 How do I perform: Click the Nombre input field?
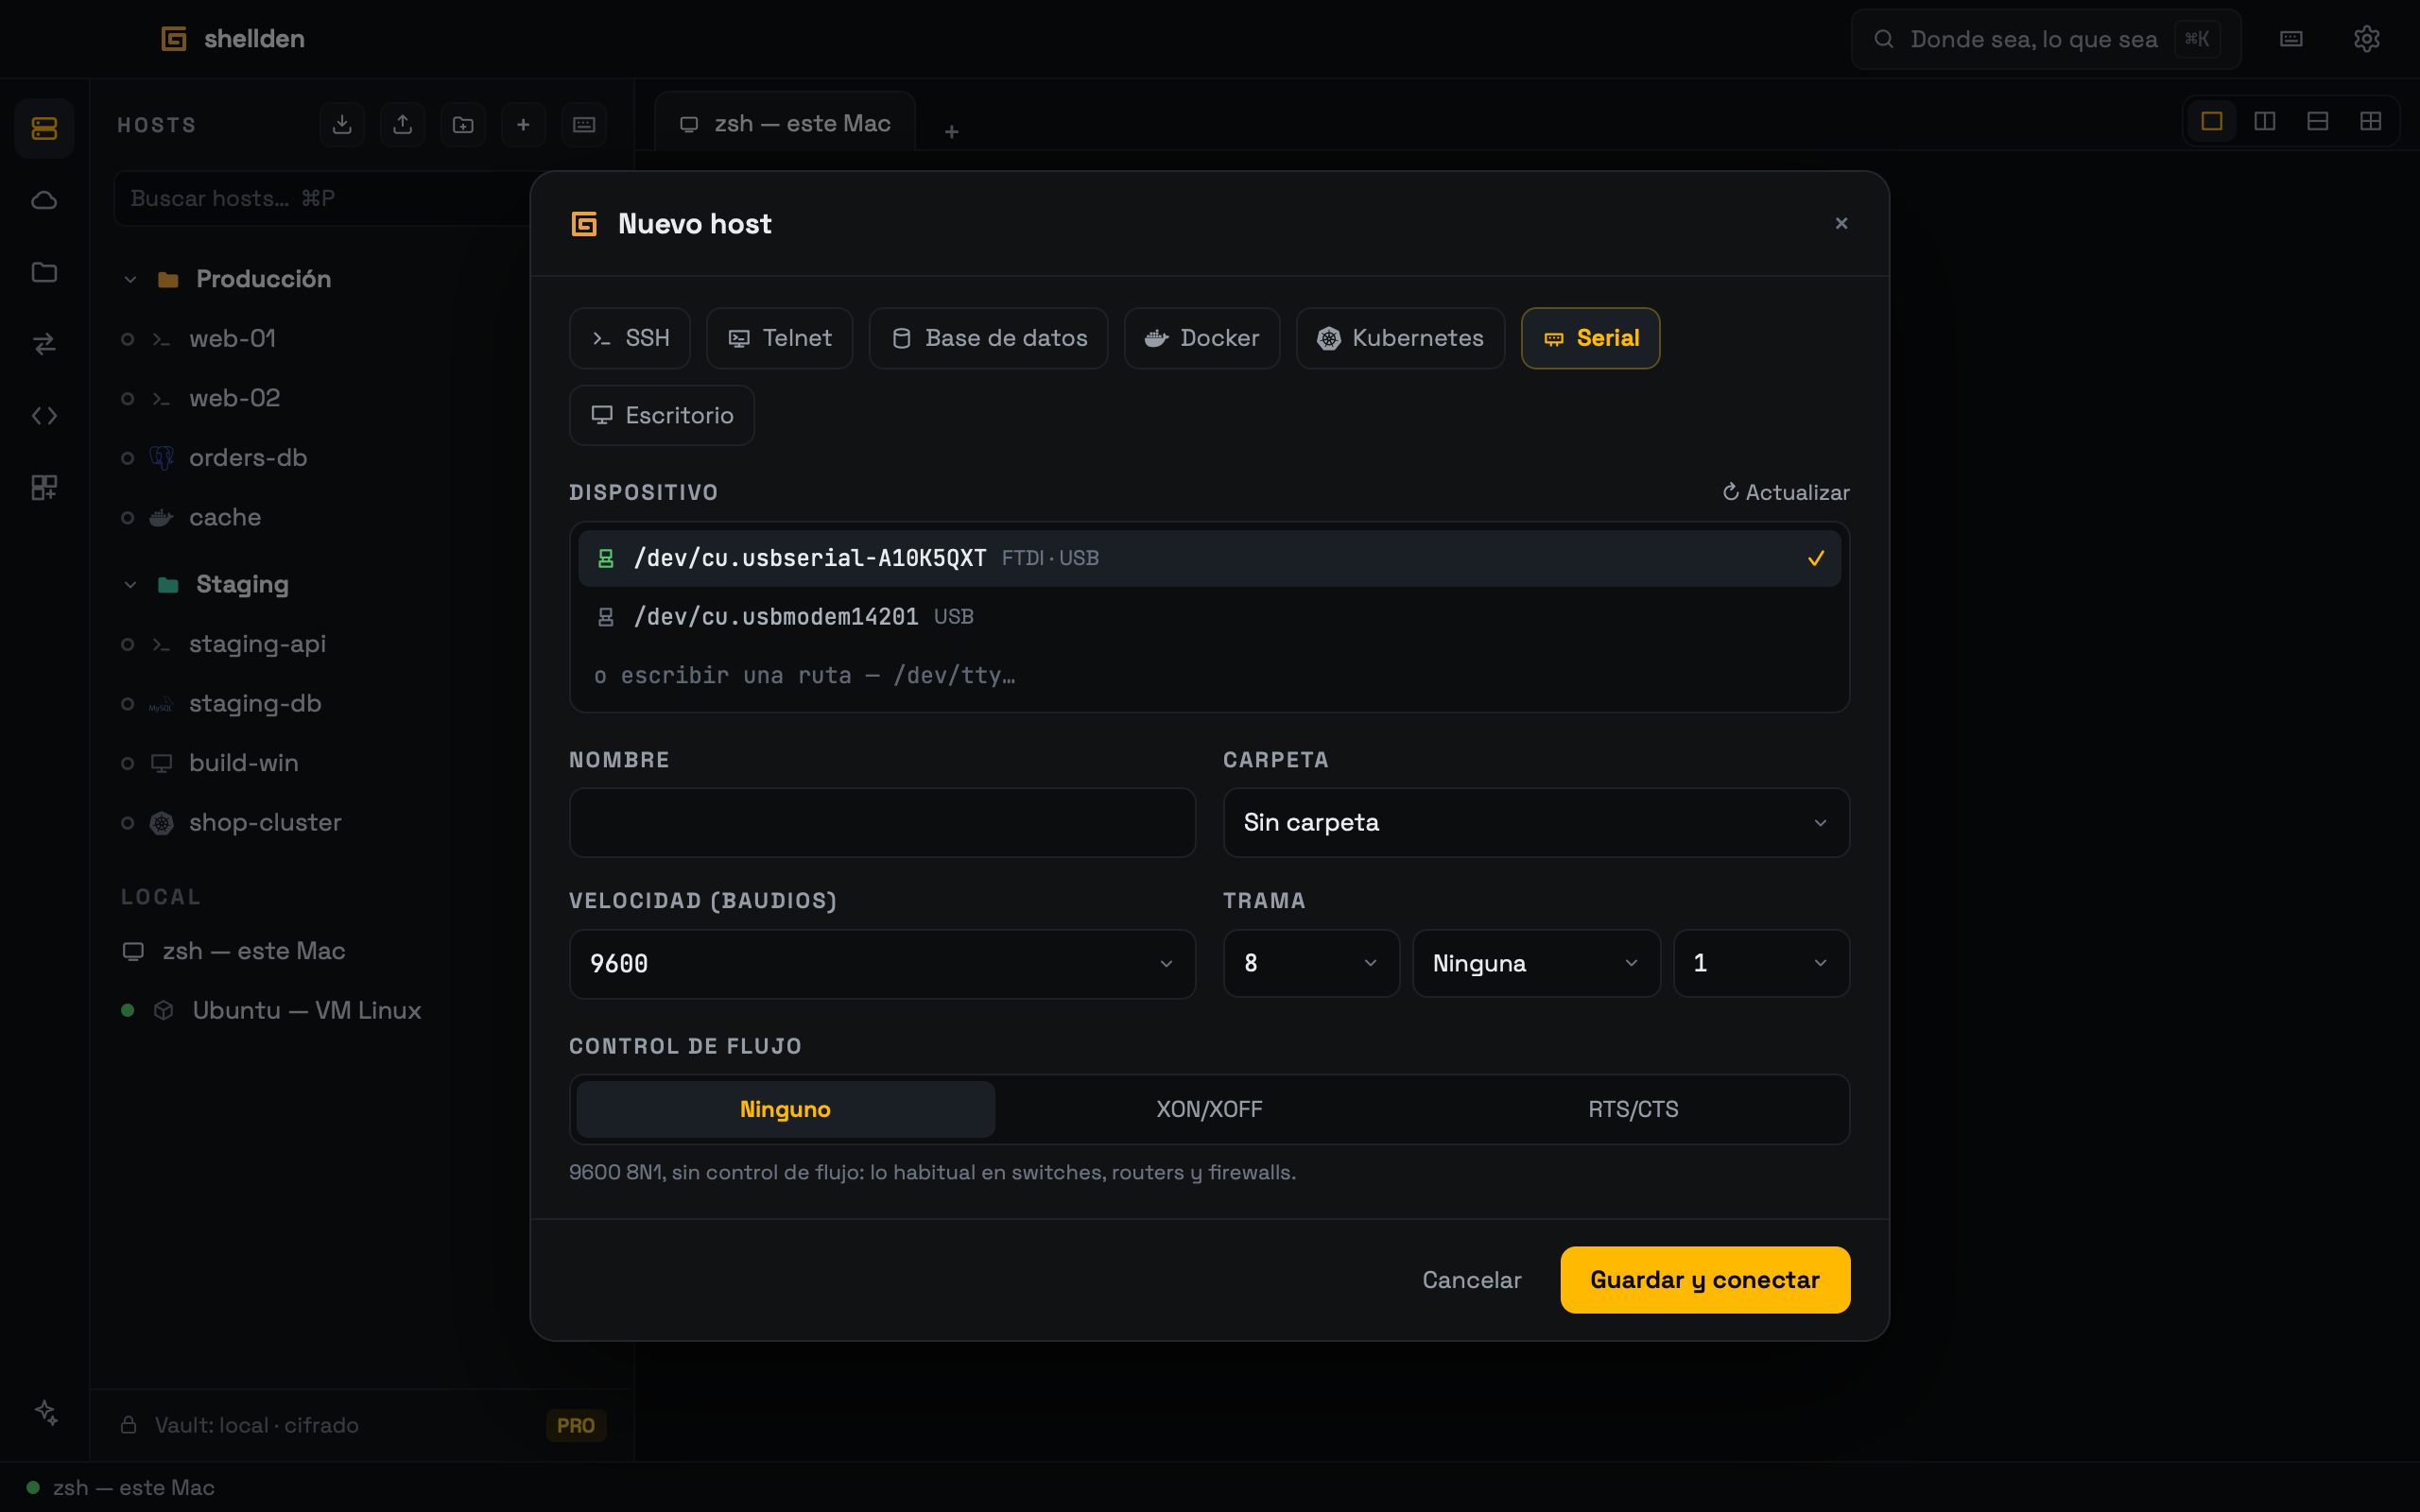click(882, 822)
